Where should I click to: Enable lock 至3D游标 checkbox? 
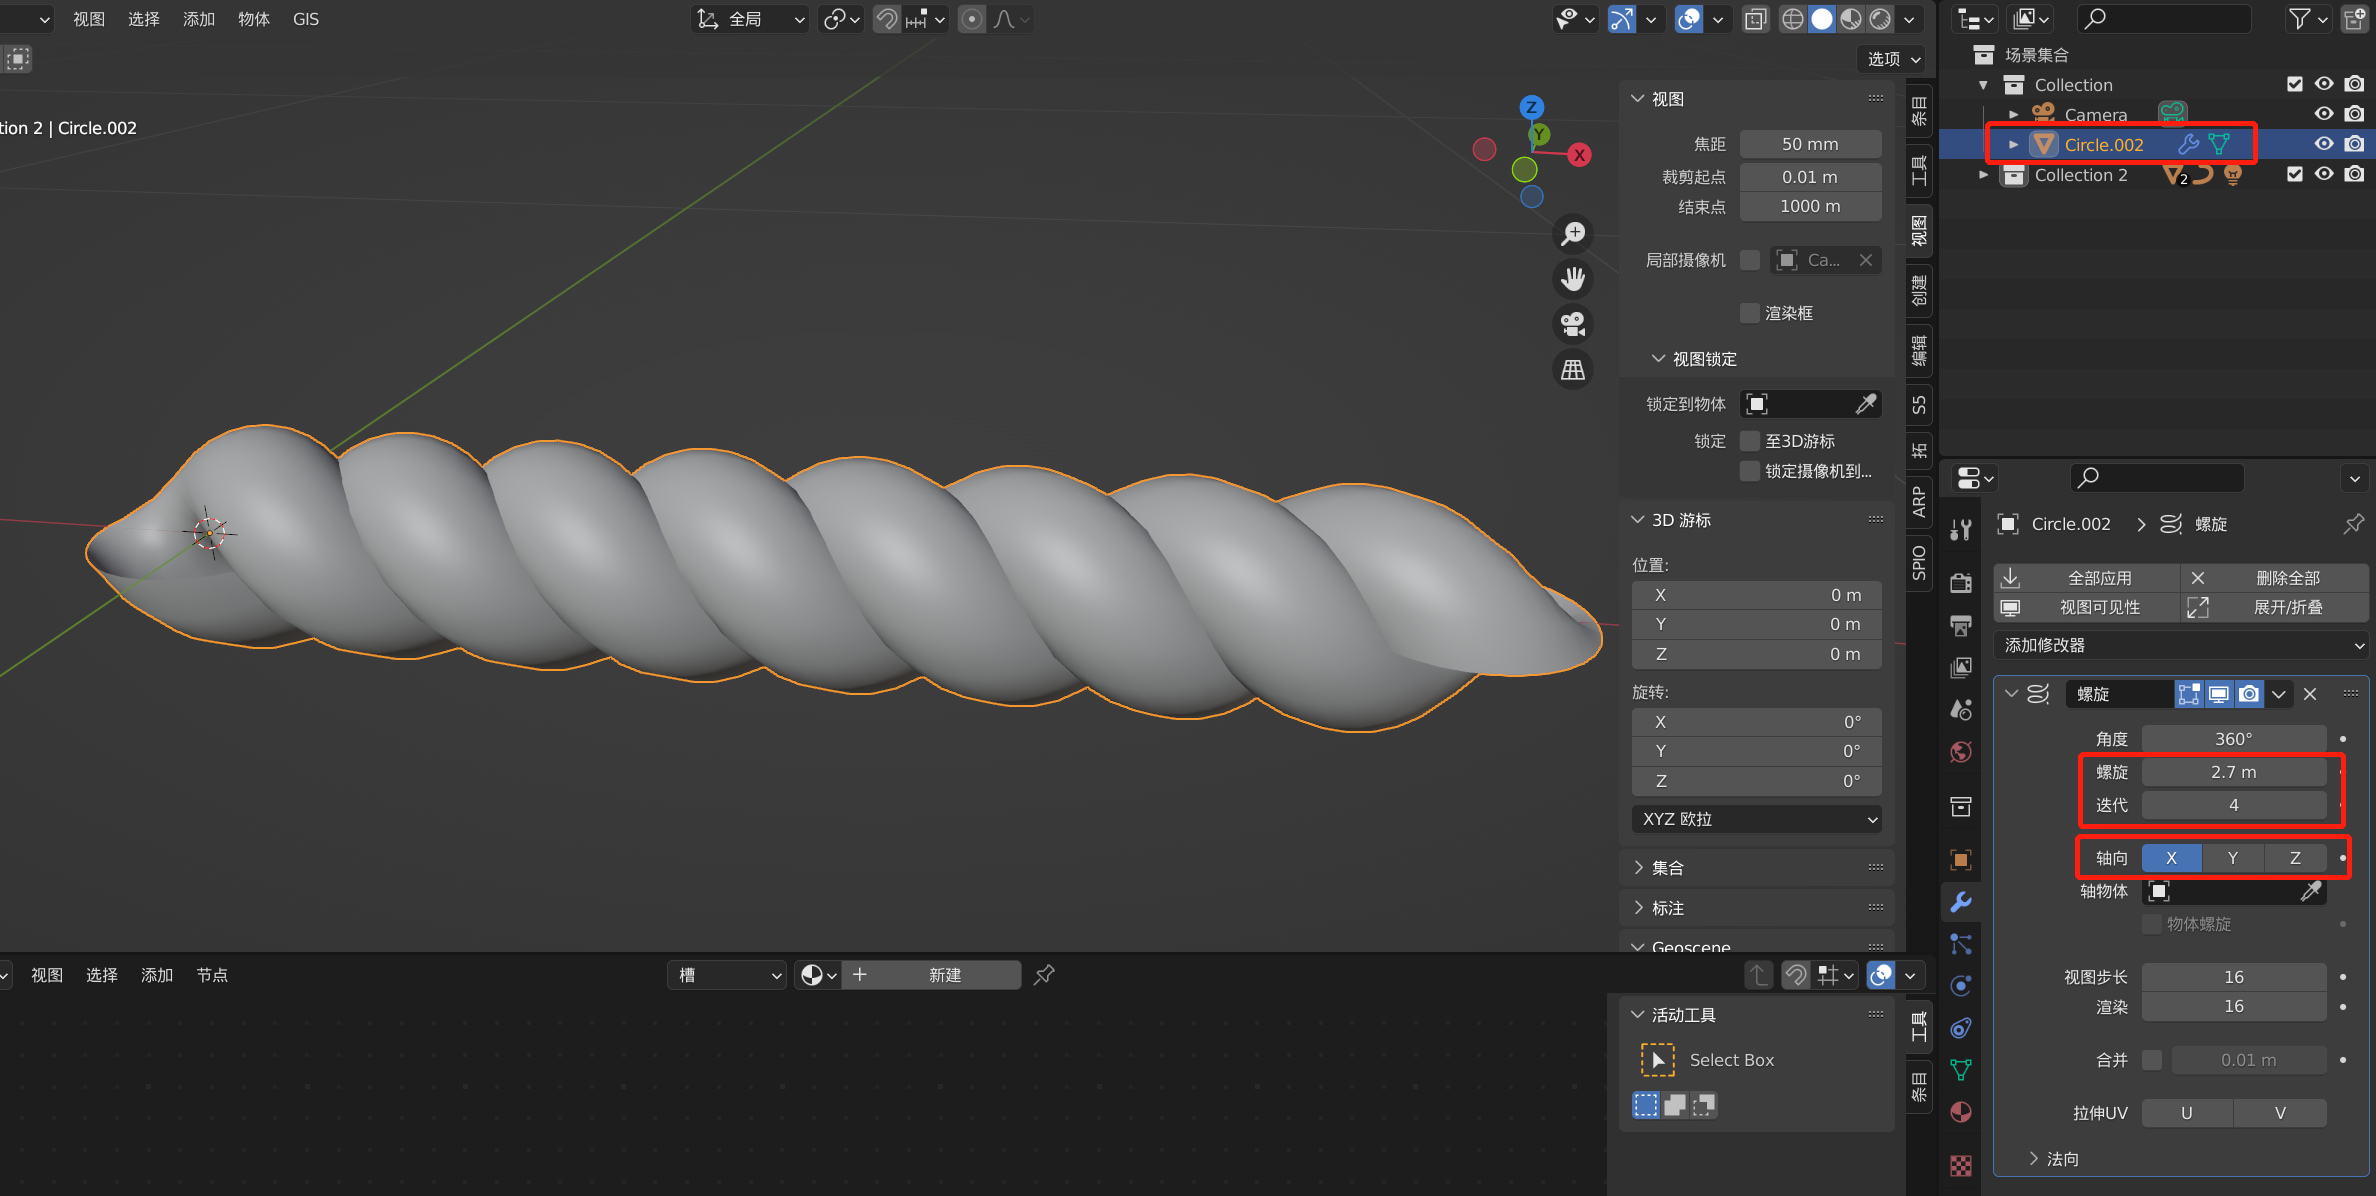pos(1749,441)
